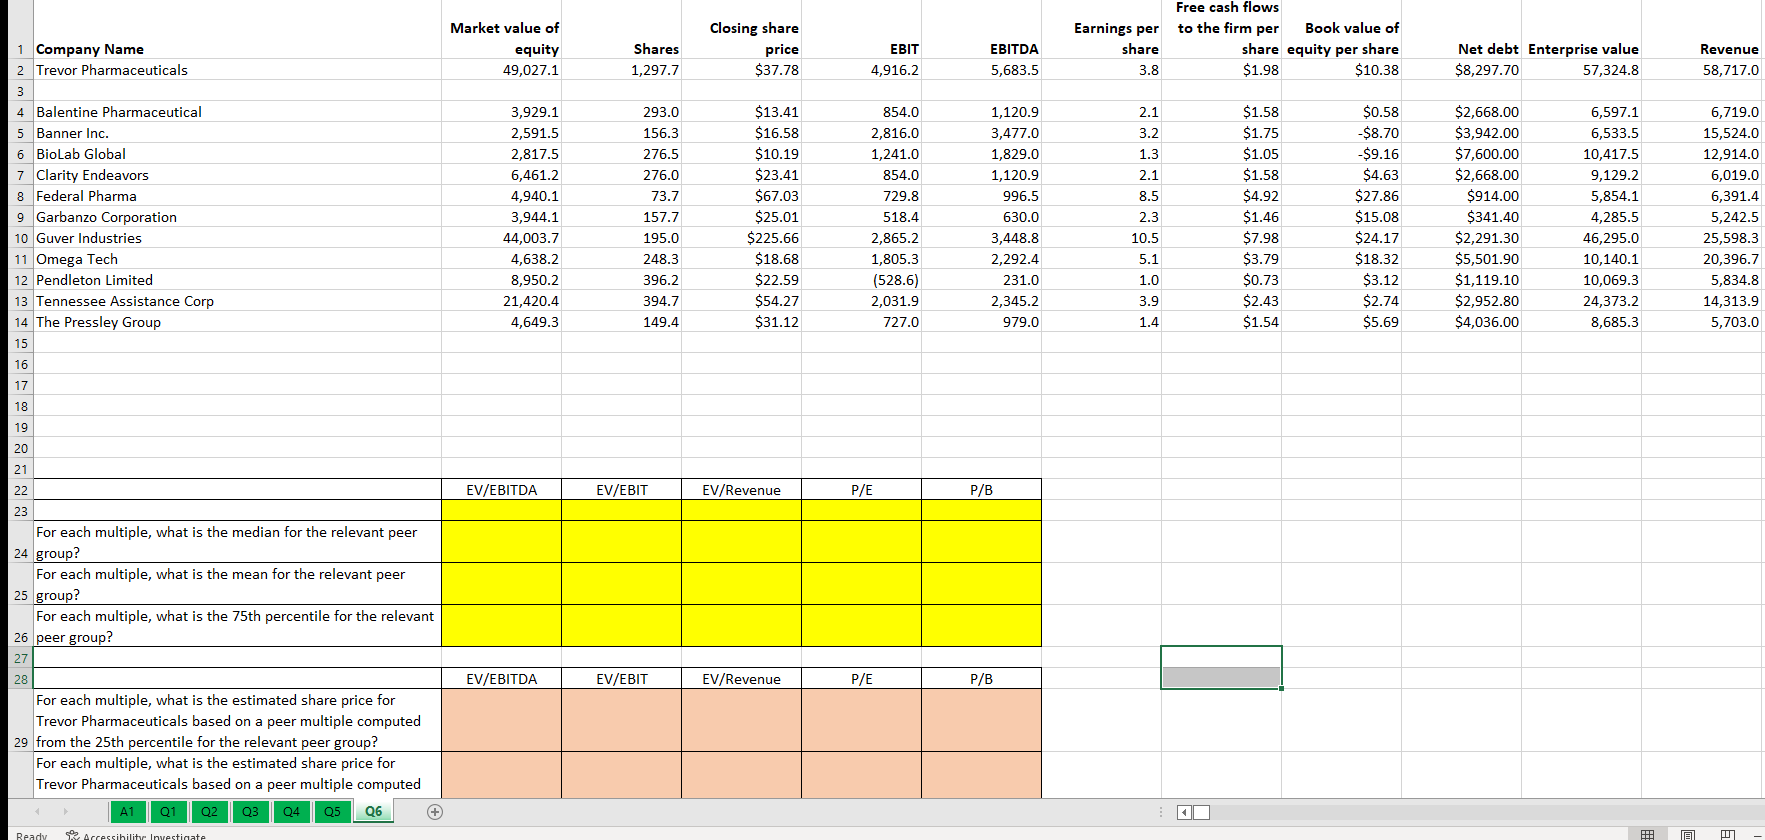Click the yellow EV/EBIT mean cell

point(622,584)
